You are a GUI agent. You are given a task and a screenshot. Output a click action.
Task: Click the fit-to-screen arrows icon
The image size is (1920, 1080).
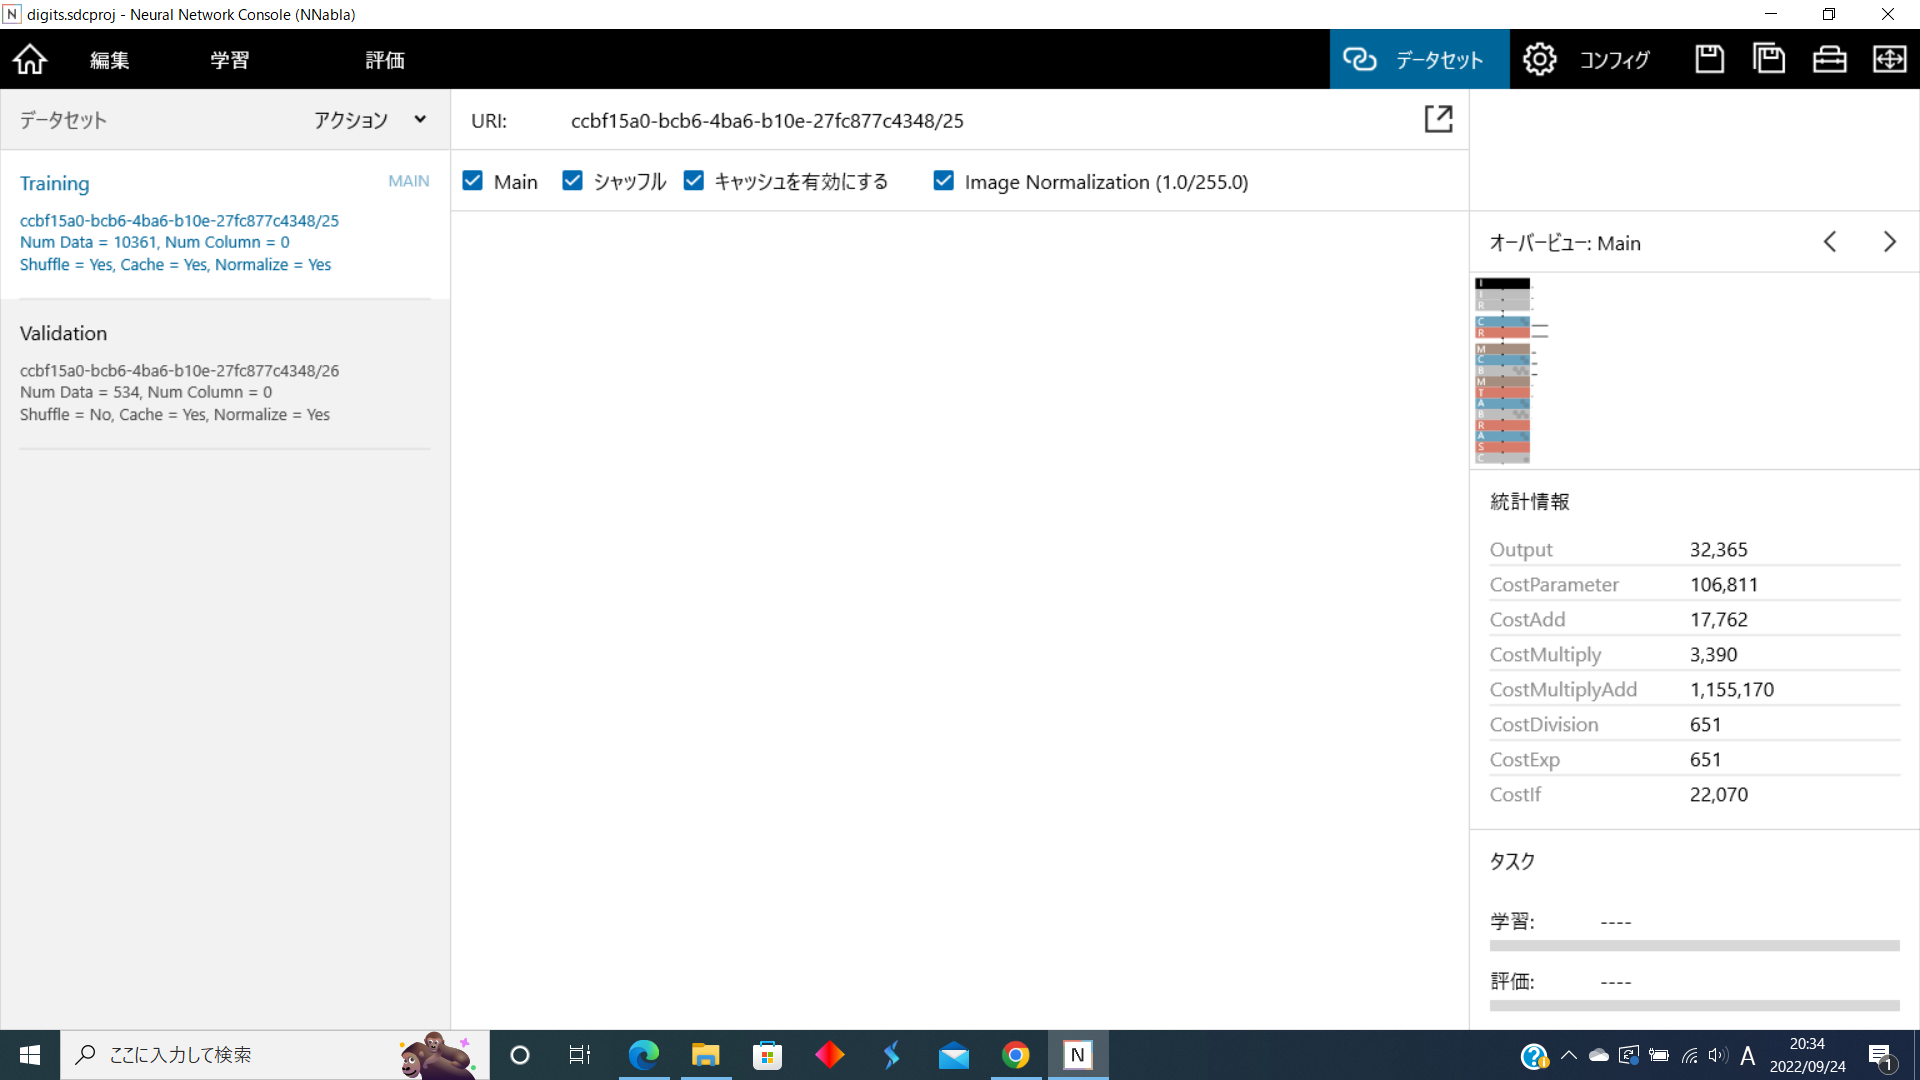point(1889,60)
